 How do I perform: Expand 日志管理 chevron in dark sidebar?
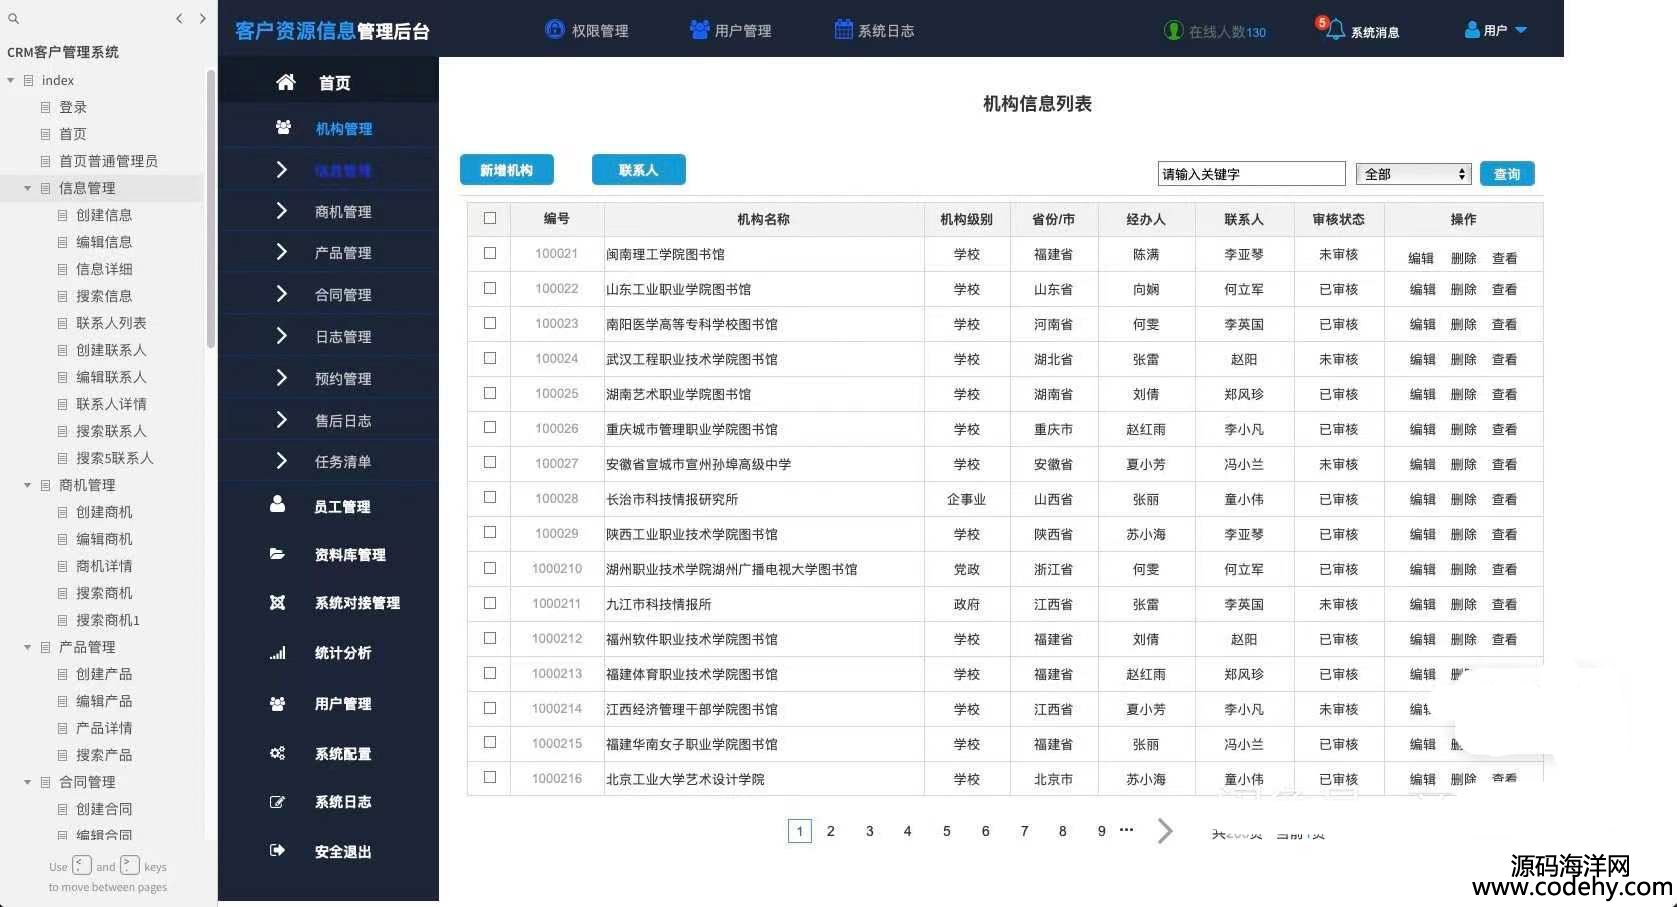pos(281,336)
